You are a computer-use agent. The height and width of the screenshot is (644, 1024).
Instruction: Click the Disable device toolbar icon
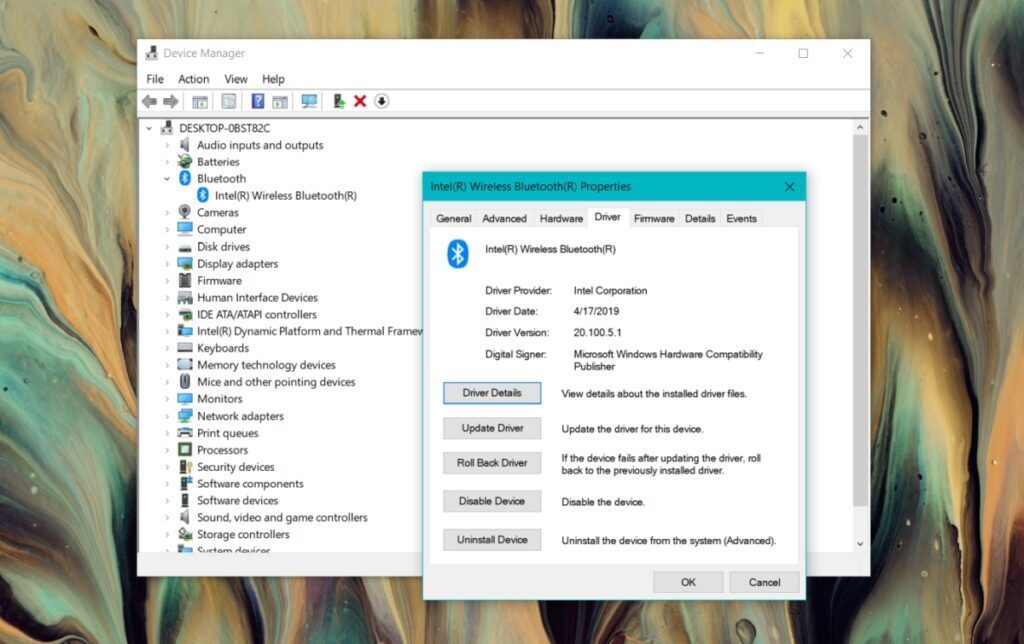(382, 101)
